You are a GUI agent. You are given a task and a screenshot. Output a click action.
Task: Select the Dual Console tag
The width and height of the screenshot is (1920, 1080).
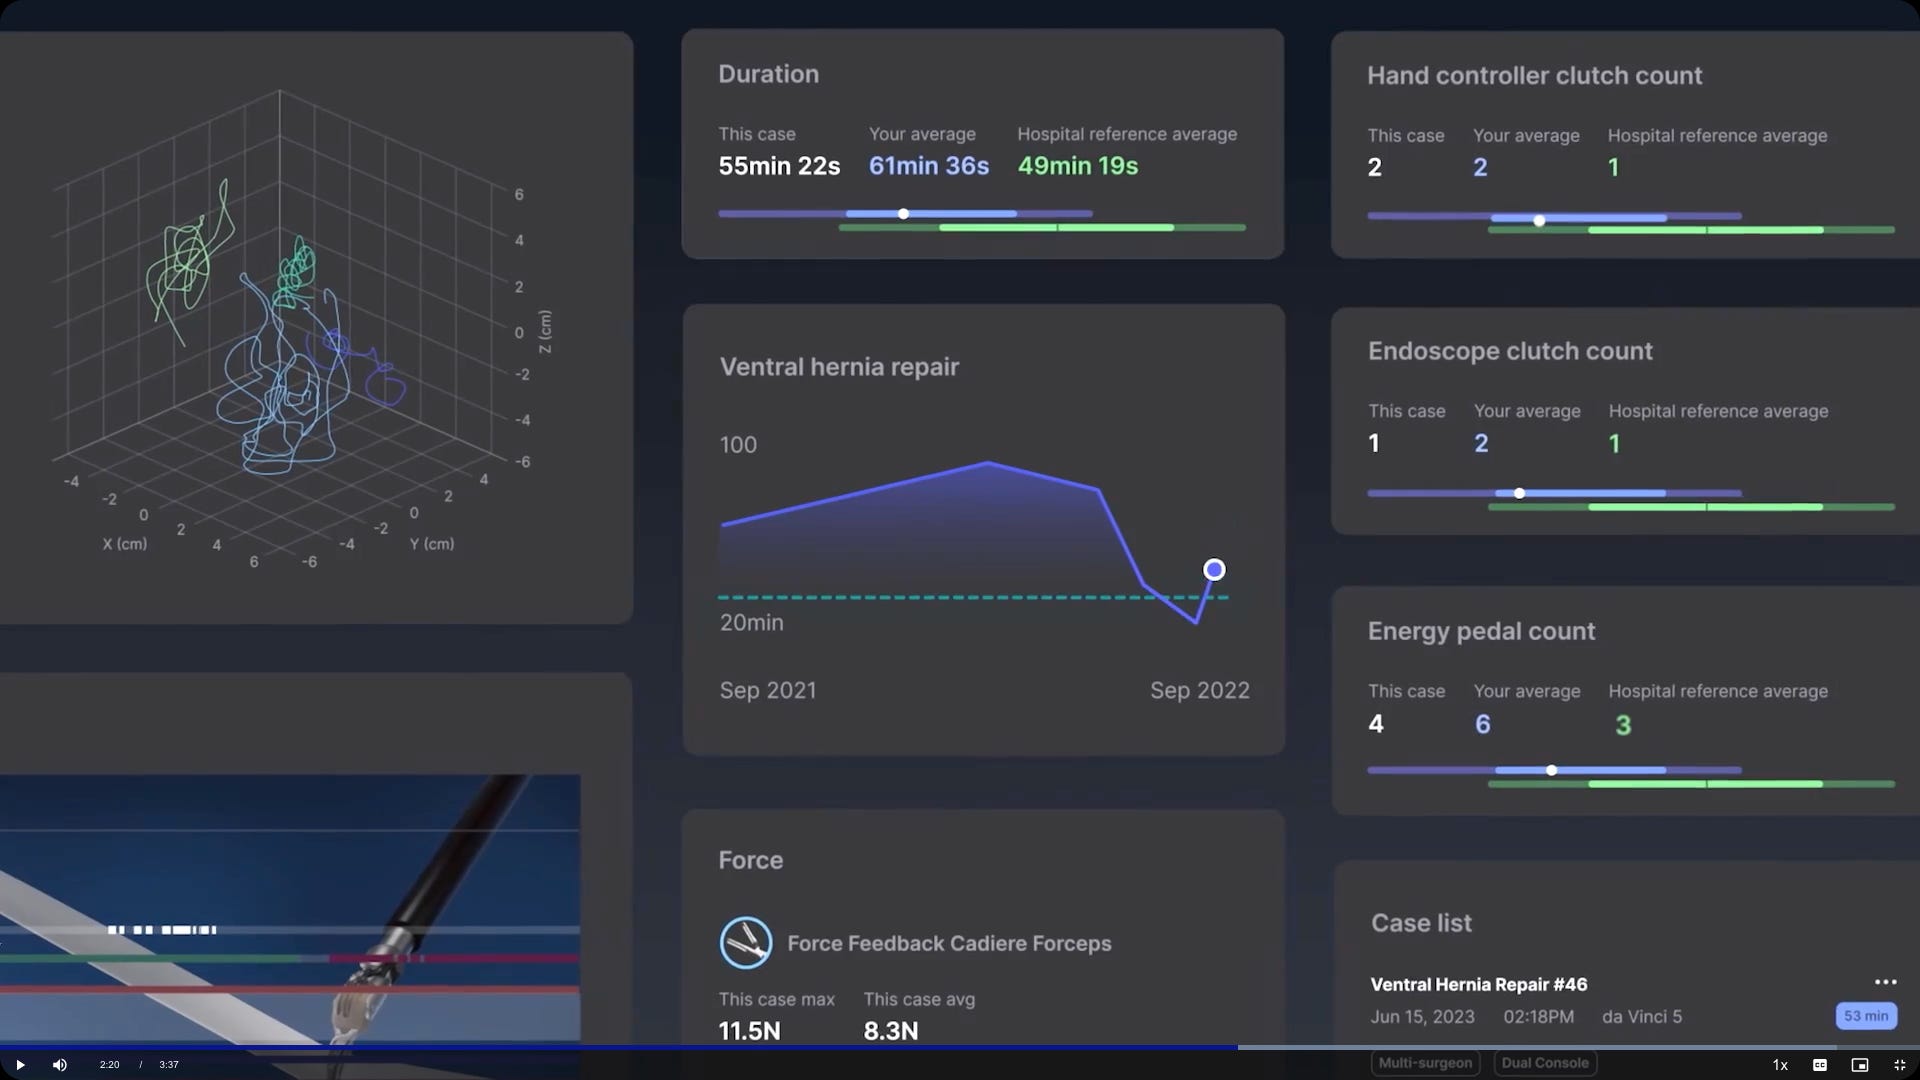coord(1544,1063)
